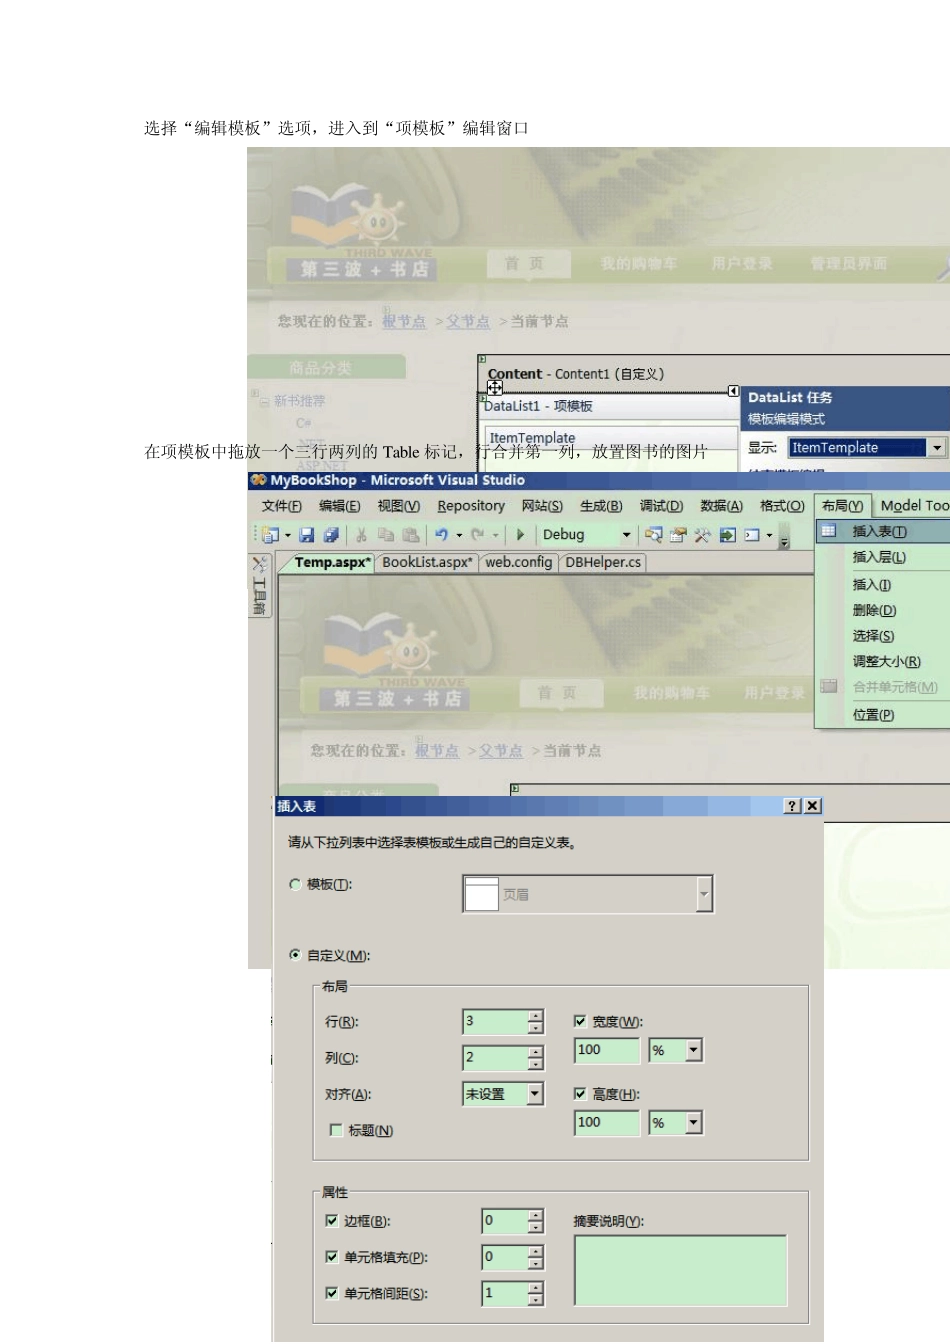Open the View (视图) menu
The width and height of the screenshot is (950, 1344).
pyautogui.click(x=399, y=506)
